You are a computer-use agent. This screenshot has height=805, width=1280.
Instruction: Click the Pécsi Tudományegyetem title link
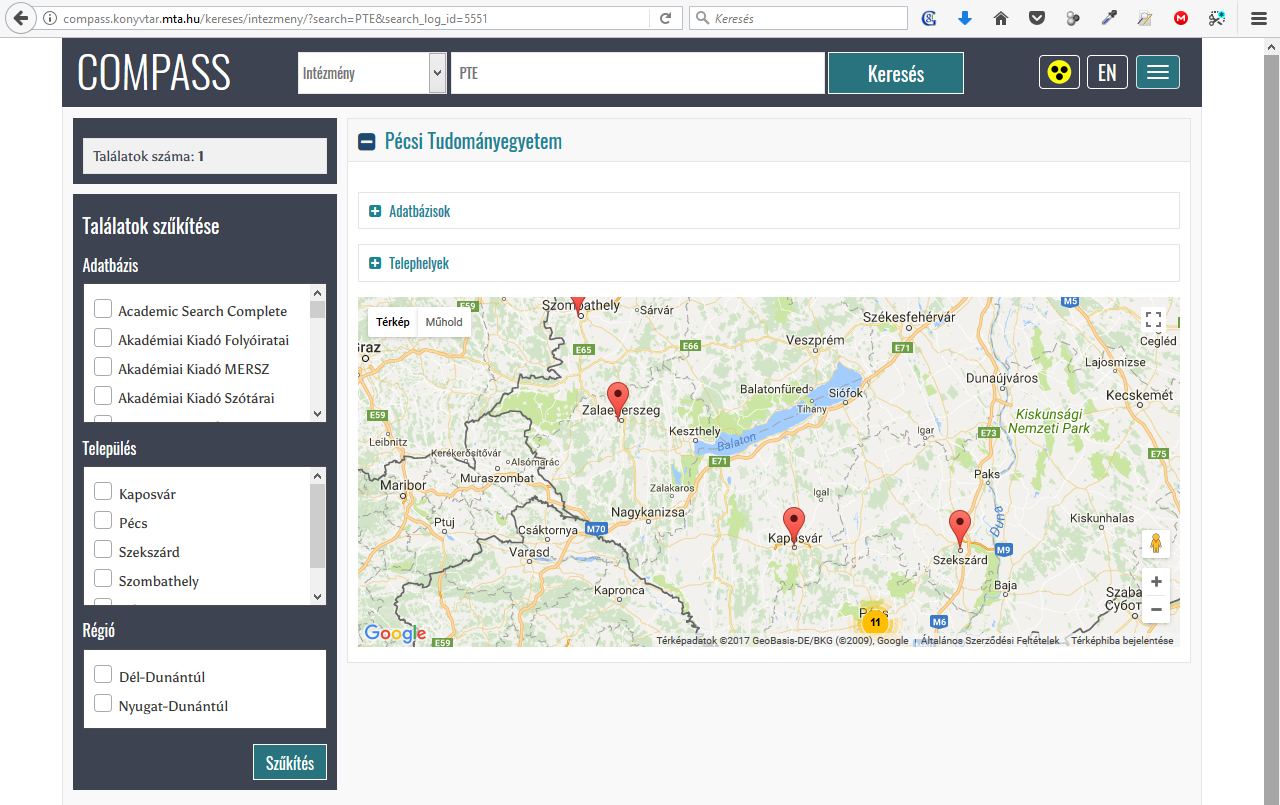tap(473, 141)
